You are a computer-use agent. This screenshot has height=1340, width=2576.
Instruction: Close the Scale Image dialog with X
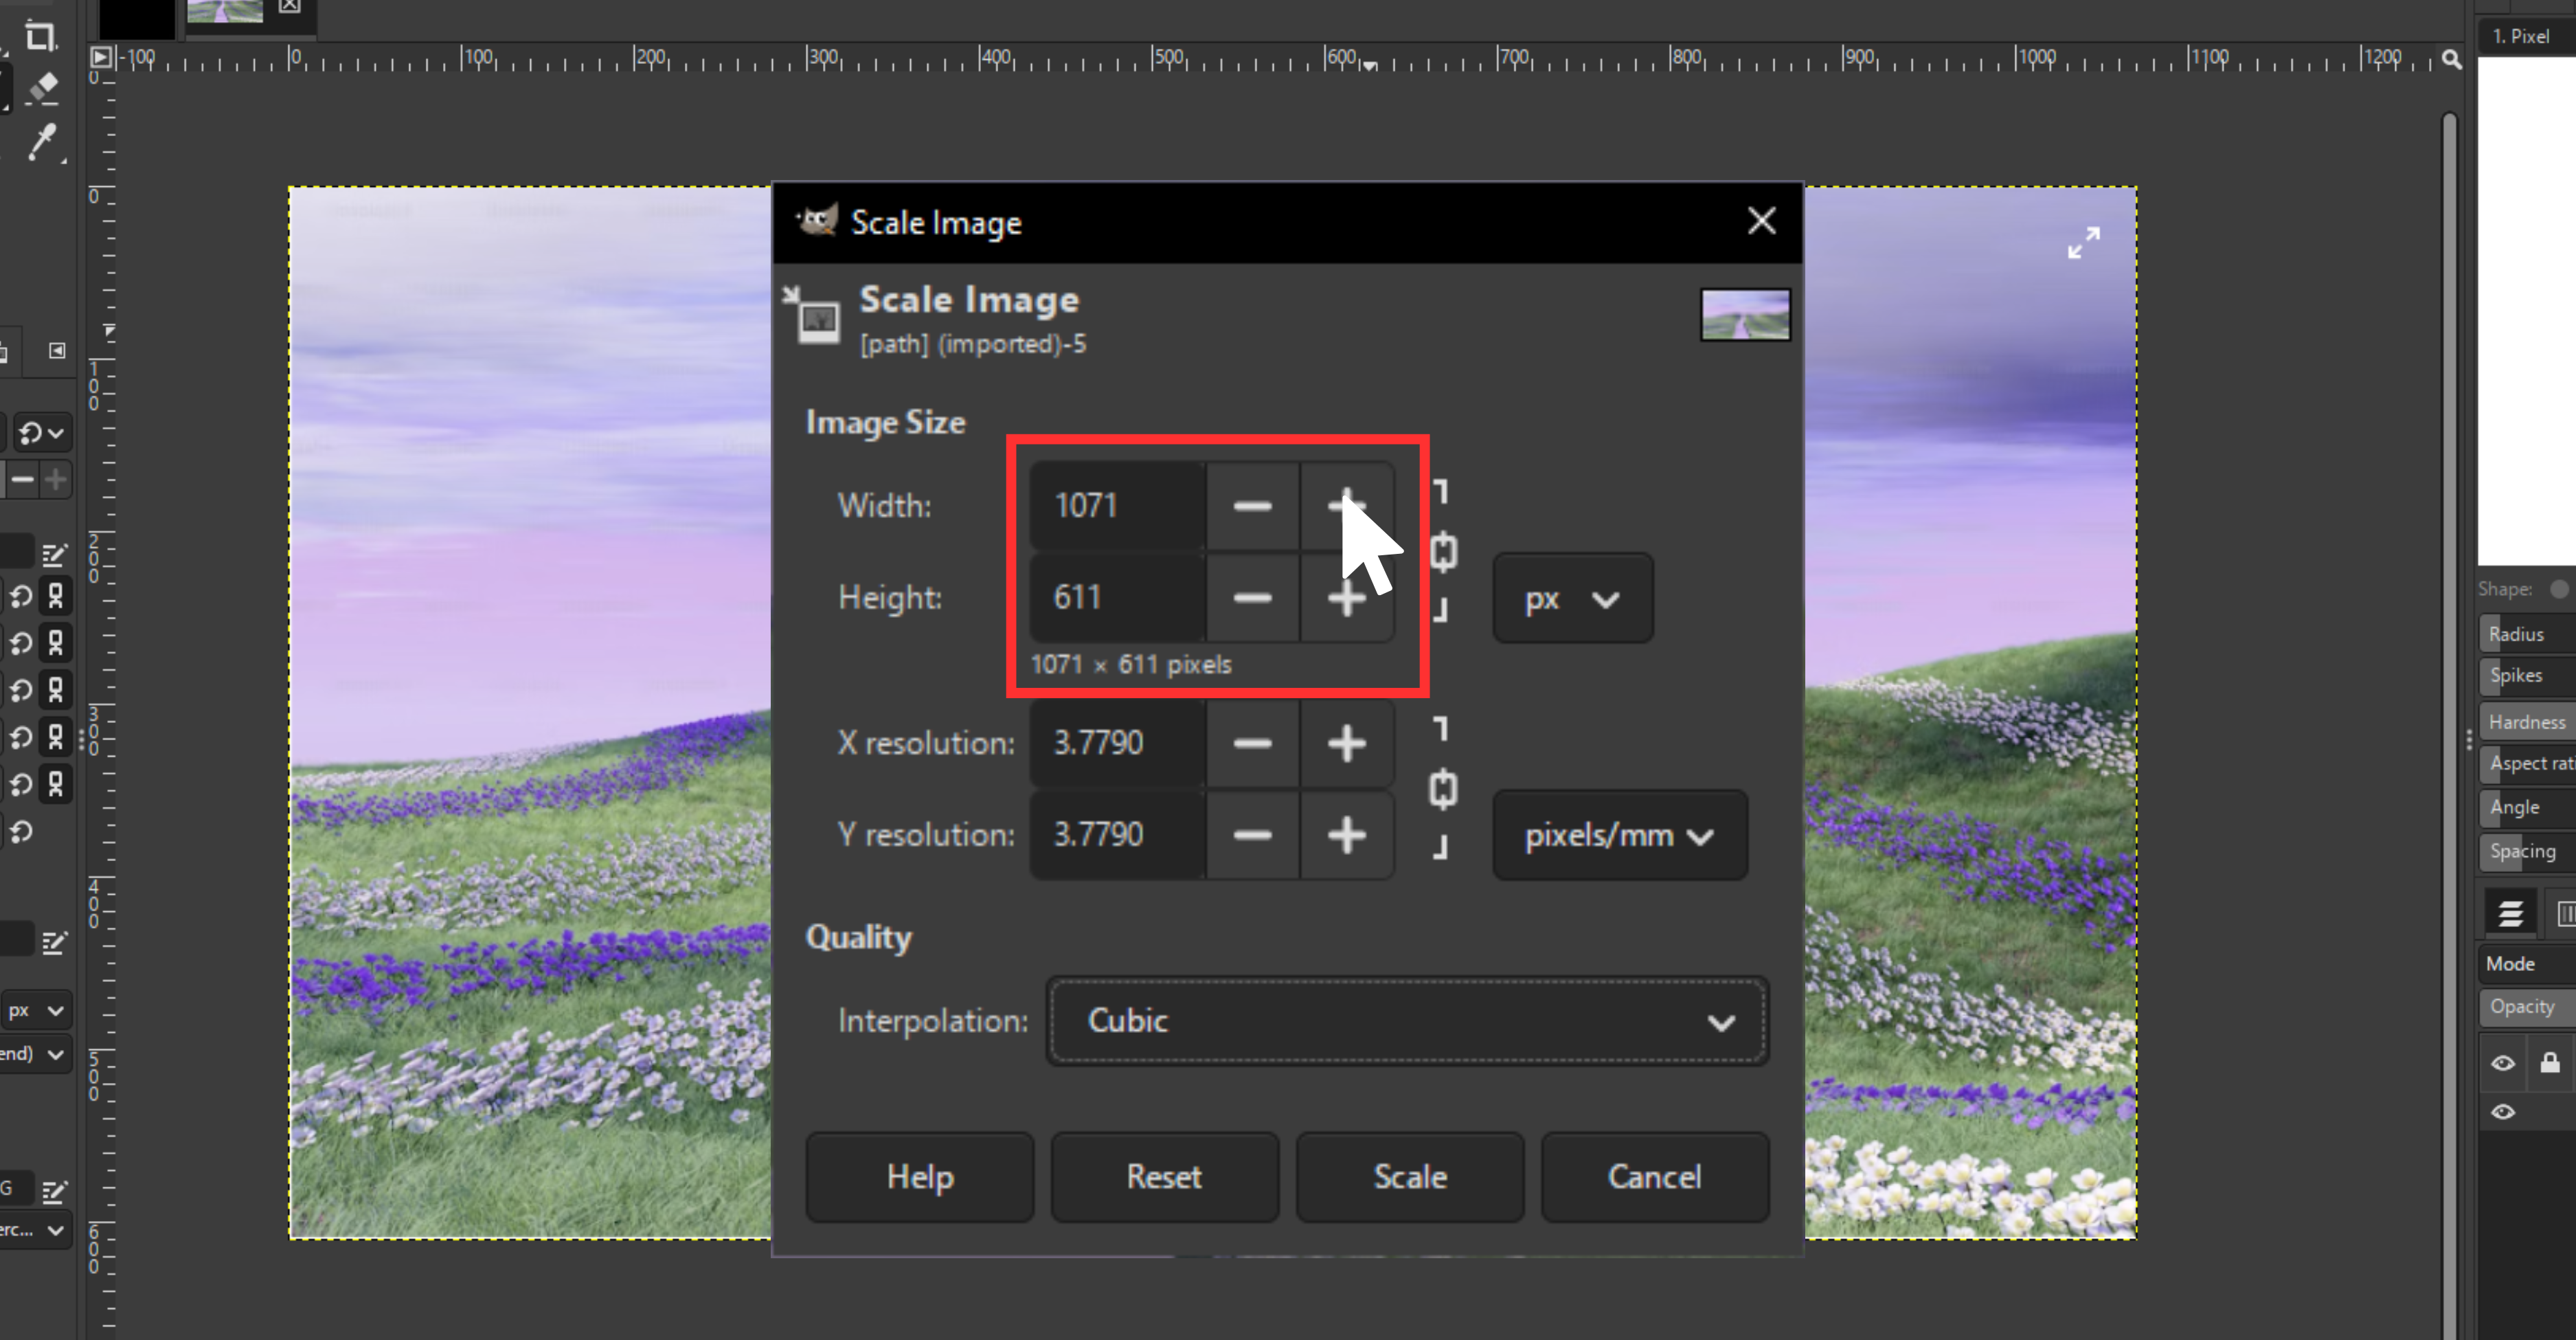1761,221
